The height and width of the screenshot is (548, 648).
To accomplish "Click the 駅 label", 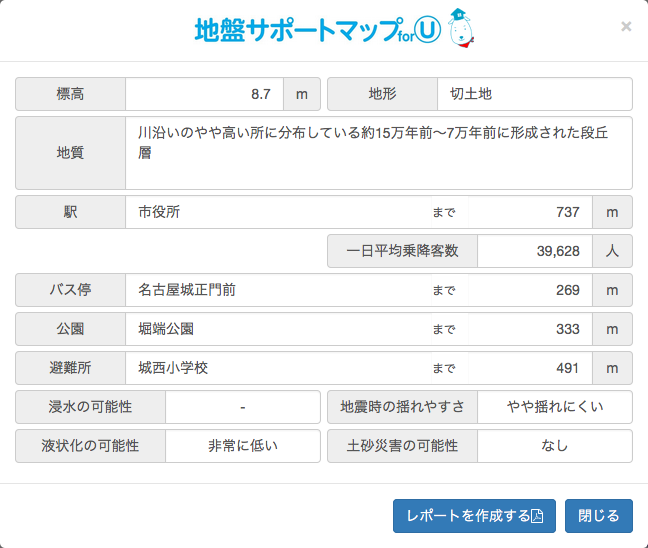I will 70,212.
